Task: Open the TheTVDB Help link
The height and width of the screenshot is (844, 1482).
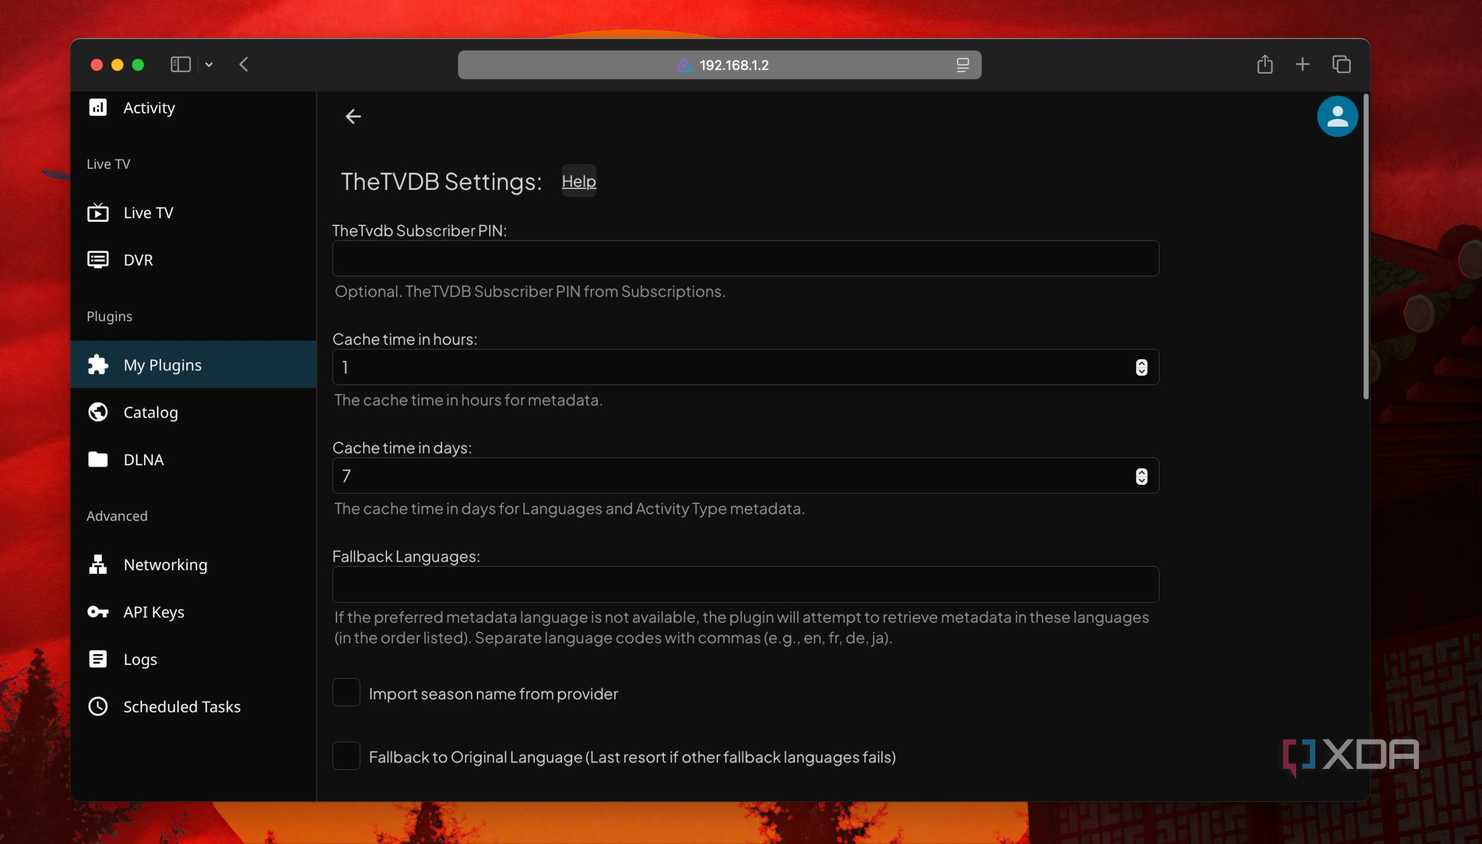Action: click(579, 181)
